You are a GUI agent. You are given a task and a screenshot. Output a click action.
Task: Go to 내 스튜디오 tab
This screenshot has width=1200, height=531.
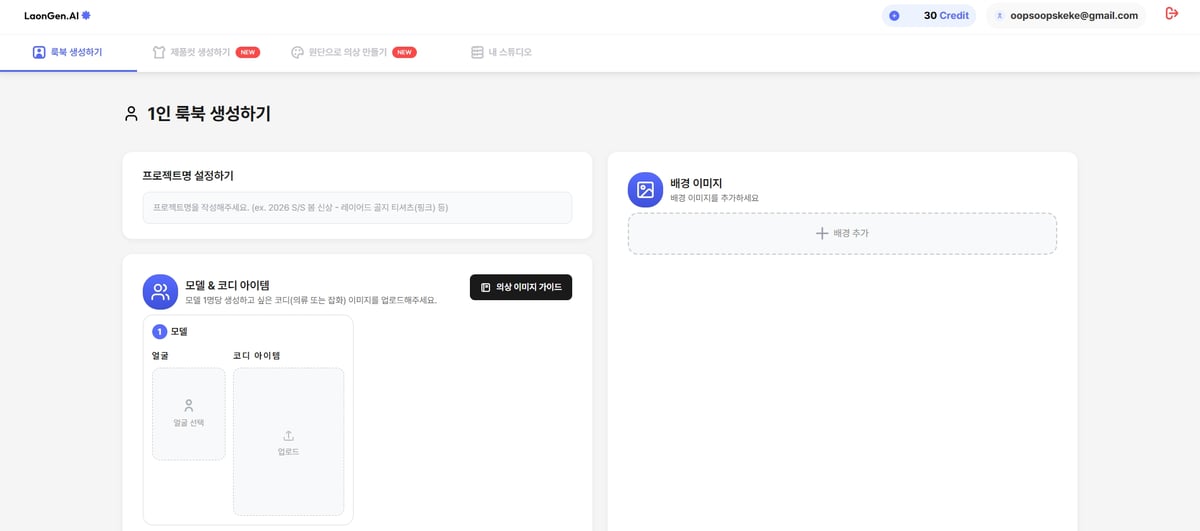point(501,52)
